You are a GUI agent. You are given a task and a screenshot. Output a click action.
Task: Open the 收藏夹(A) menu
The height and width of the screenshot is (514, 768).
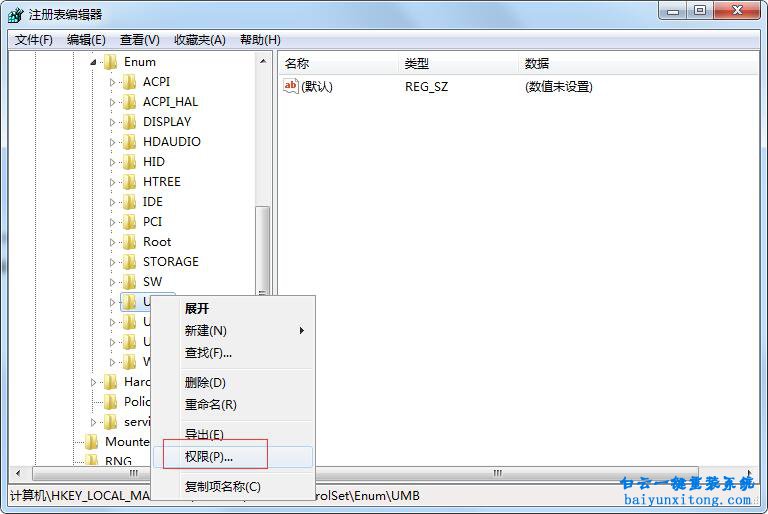(200, 40)
